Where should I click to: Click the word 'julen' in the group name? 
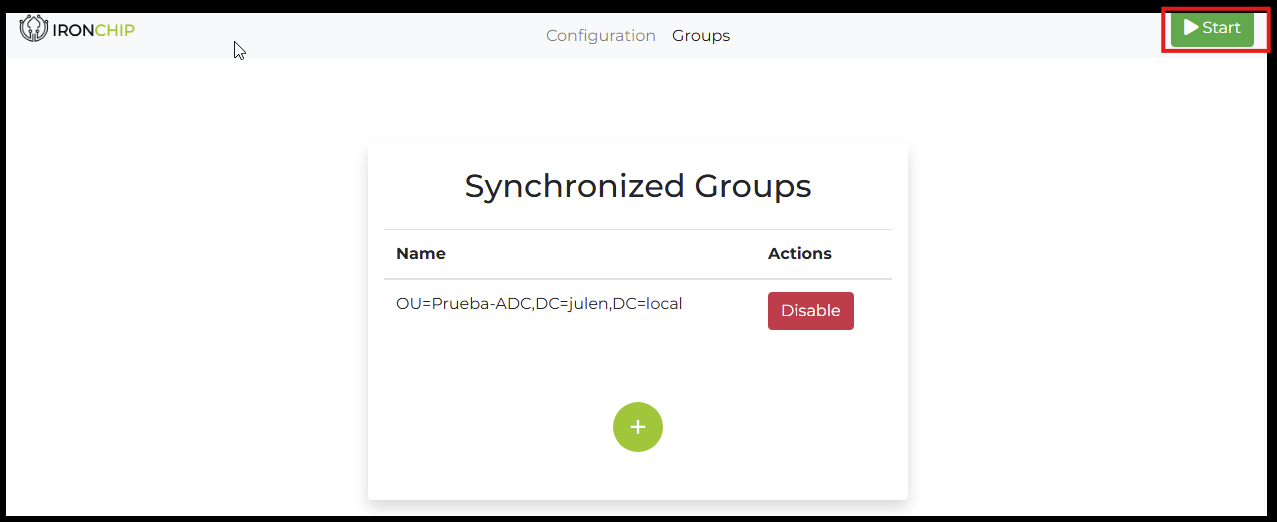pos(588,304)
